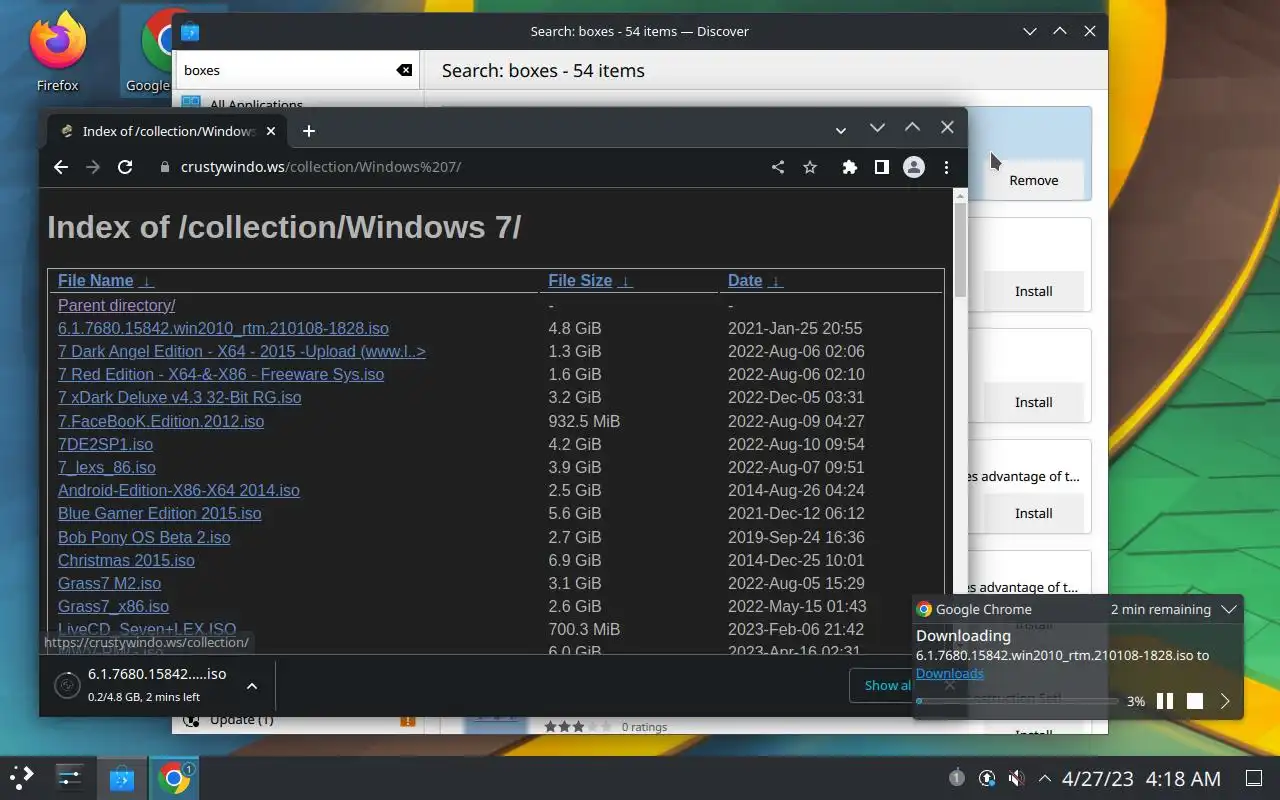Open Christmas 2015.iso link
The height and width of the screenshot is (800, 1280).
(126, 560)
